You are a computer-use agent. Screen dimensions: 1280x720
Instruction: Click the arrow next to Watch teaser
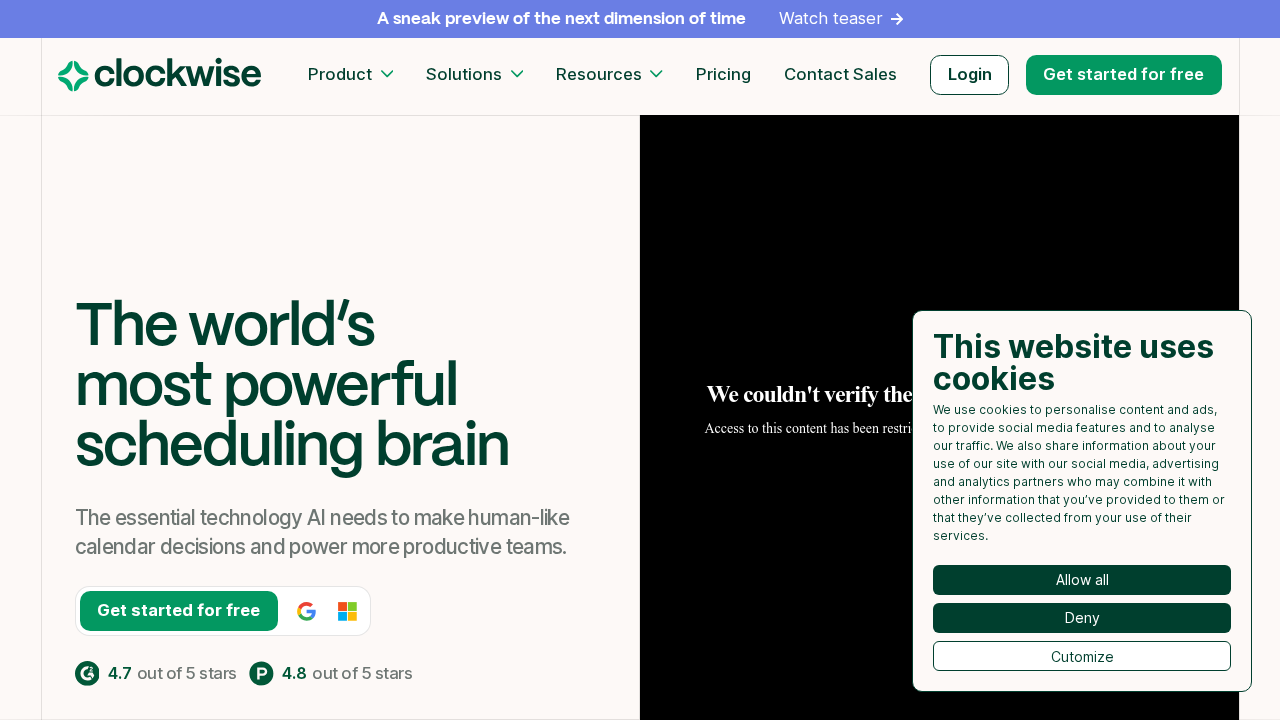pos(897,19)
